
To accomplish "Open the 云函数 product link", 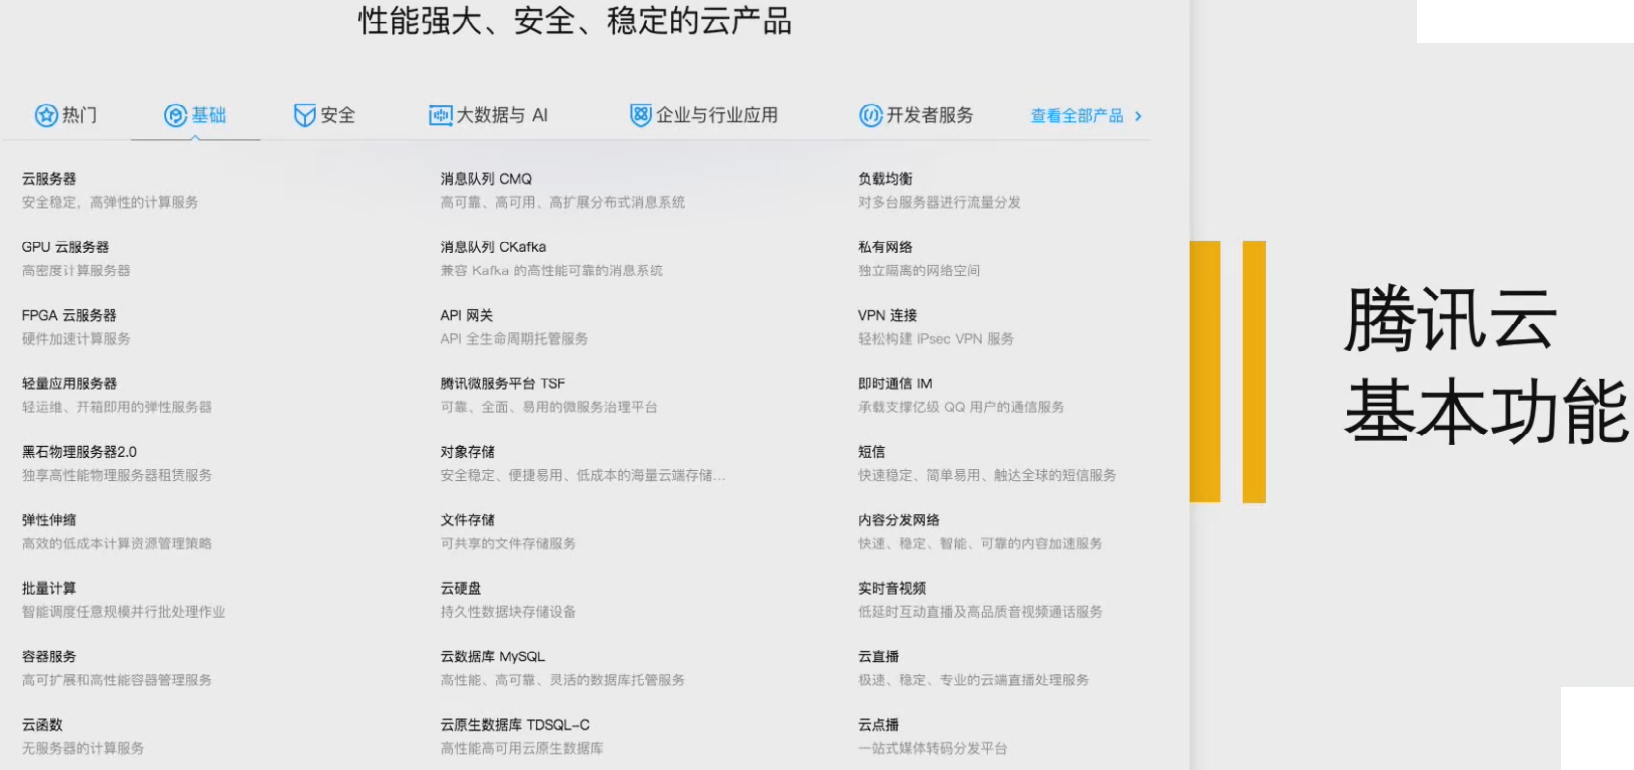I will 42,725.
